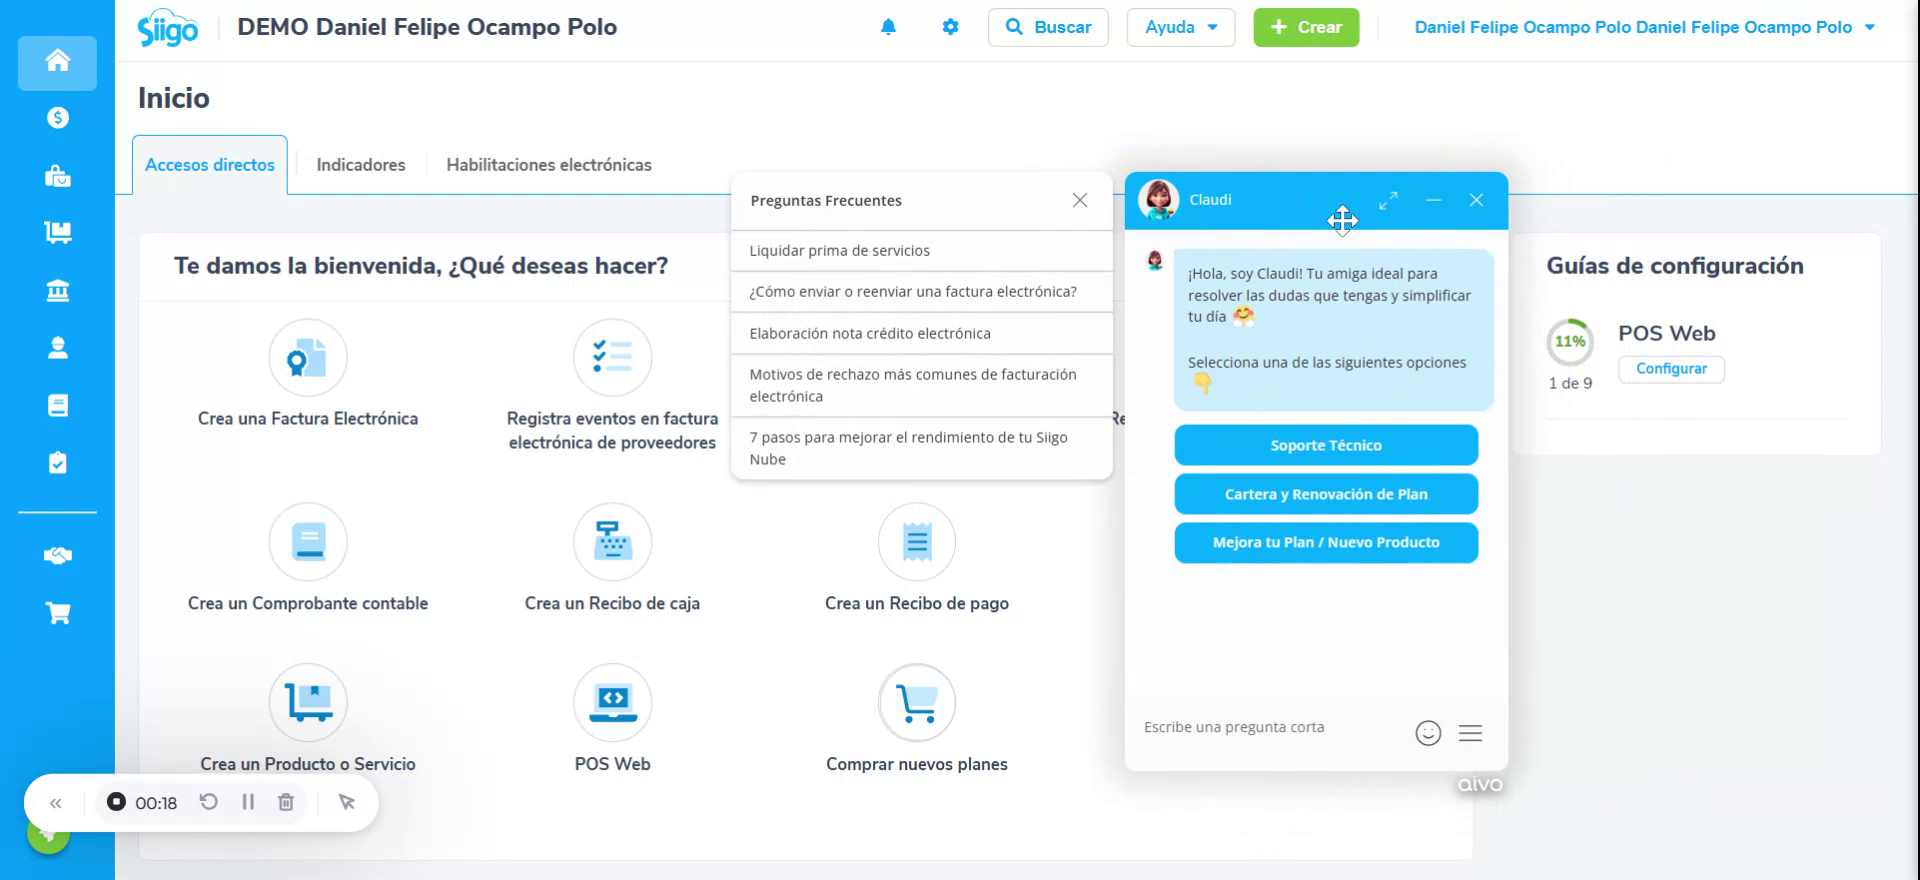The width and height of the screenshot is (1920, 880).
Task: Collapse the recorder toolbar with double chevron
Action: point(56,803)
